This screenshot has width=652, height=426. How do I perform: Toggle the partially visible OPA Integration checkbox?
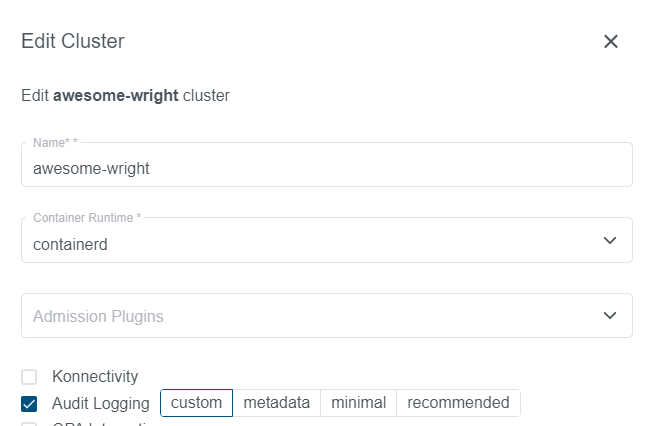[29, 424]
